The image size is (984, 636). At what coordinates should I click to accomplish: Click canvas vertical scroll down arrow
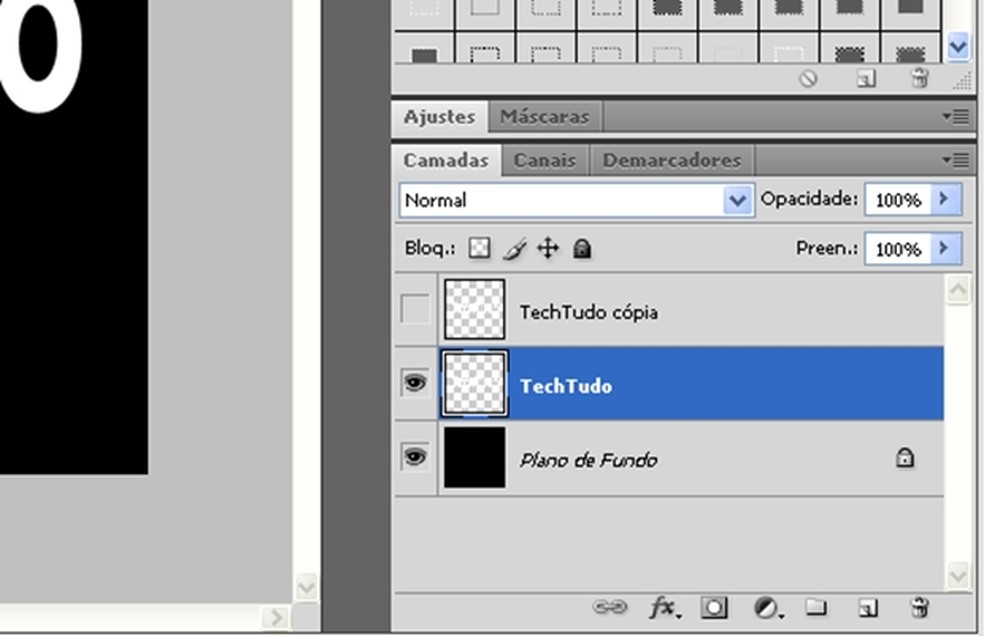[x=306, y=588]
